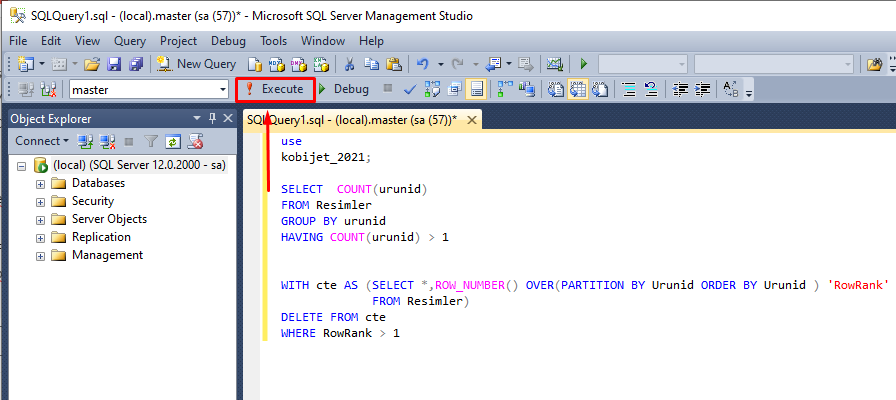
Task: Click the Increase Indent icon
Action: point(702,89)
